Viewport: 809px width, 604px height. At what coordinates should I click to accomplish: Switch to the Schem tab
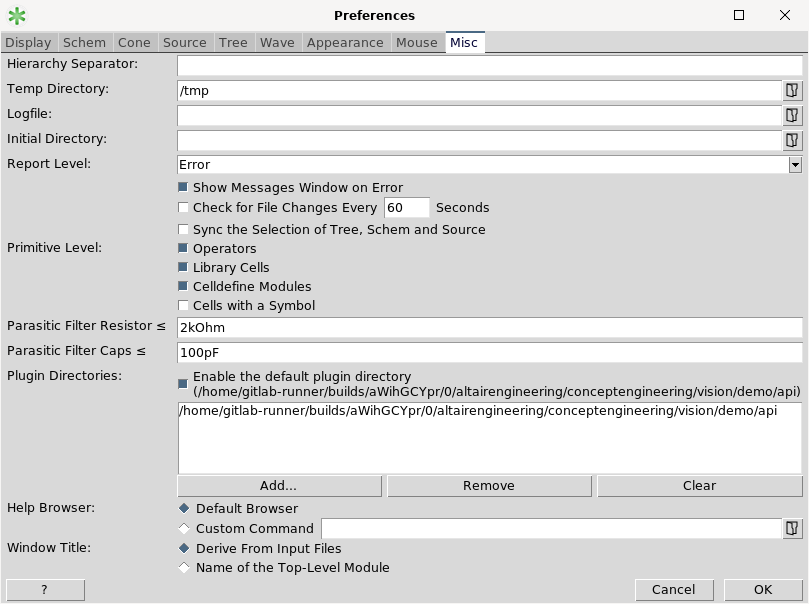[x=84, y=42]
